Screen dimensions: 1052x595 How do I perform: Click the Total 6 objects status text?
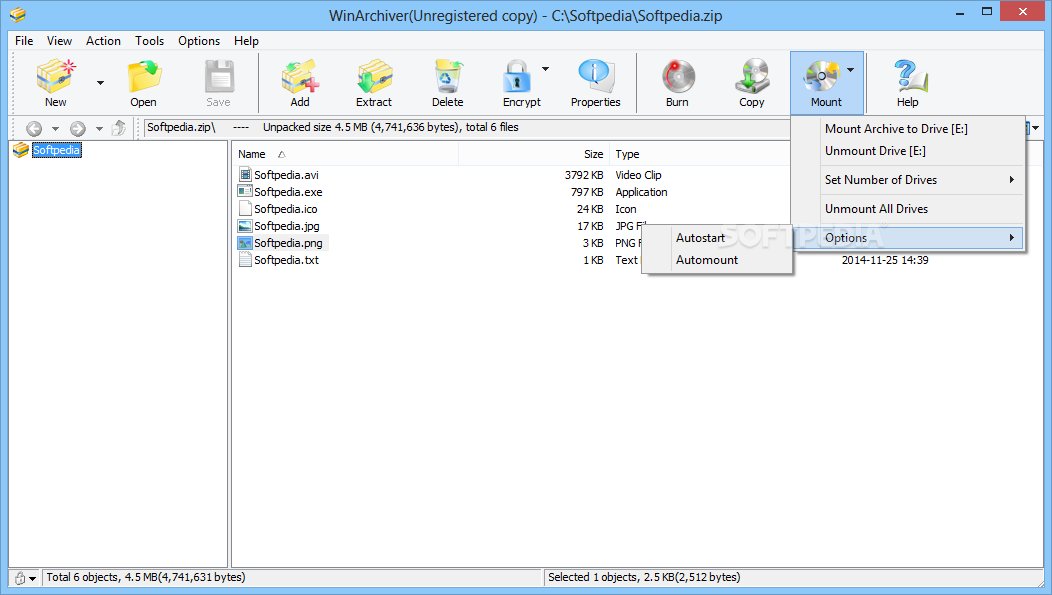coord(146,578)
